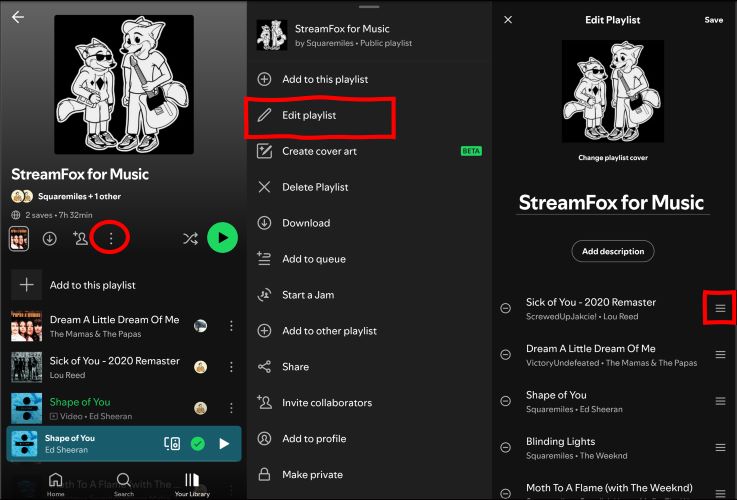Tap the large playlist cover on playlist page

tap(124, 85)
